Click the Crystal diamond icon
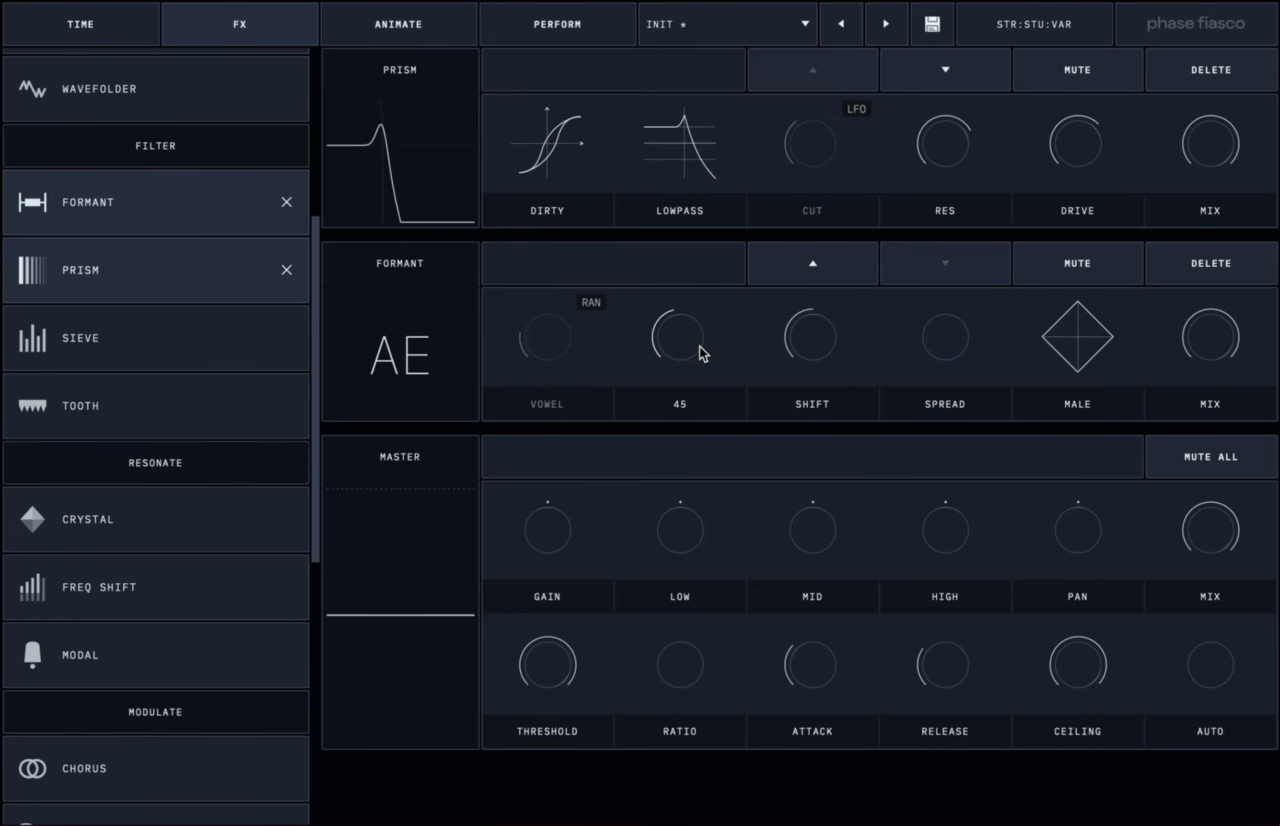 tap(33, 519)
